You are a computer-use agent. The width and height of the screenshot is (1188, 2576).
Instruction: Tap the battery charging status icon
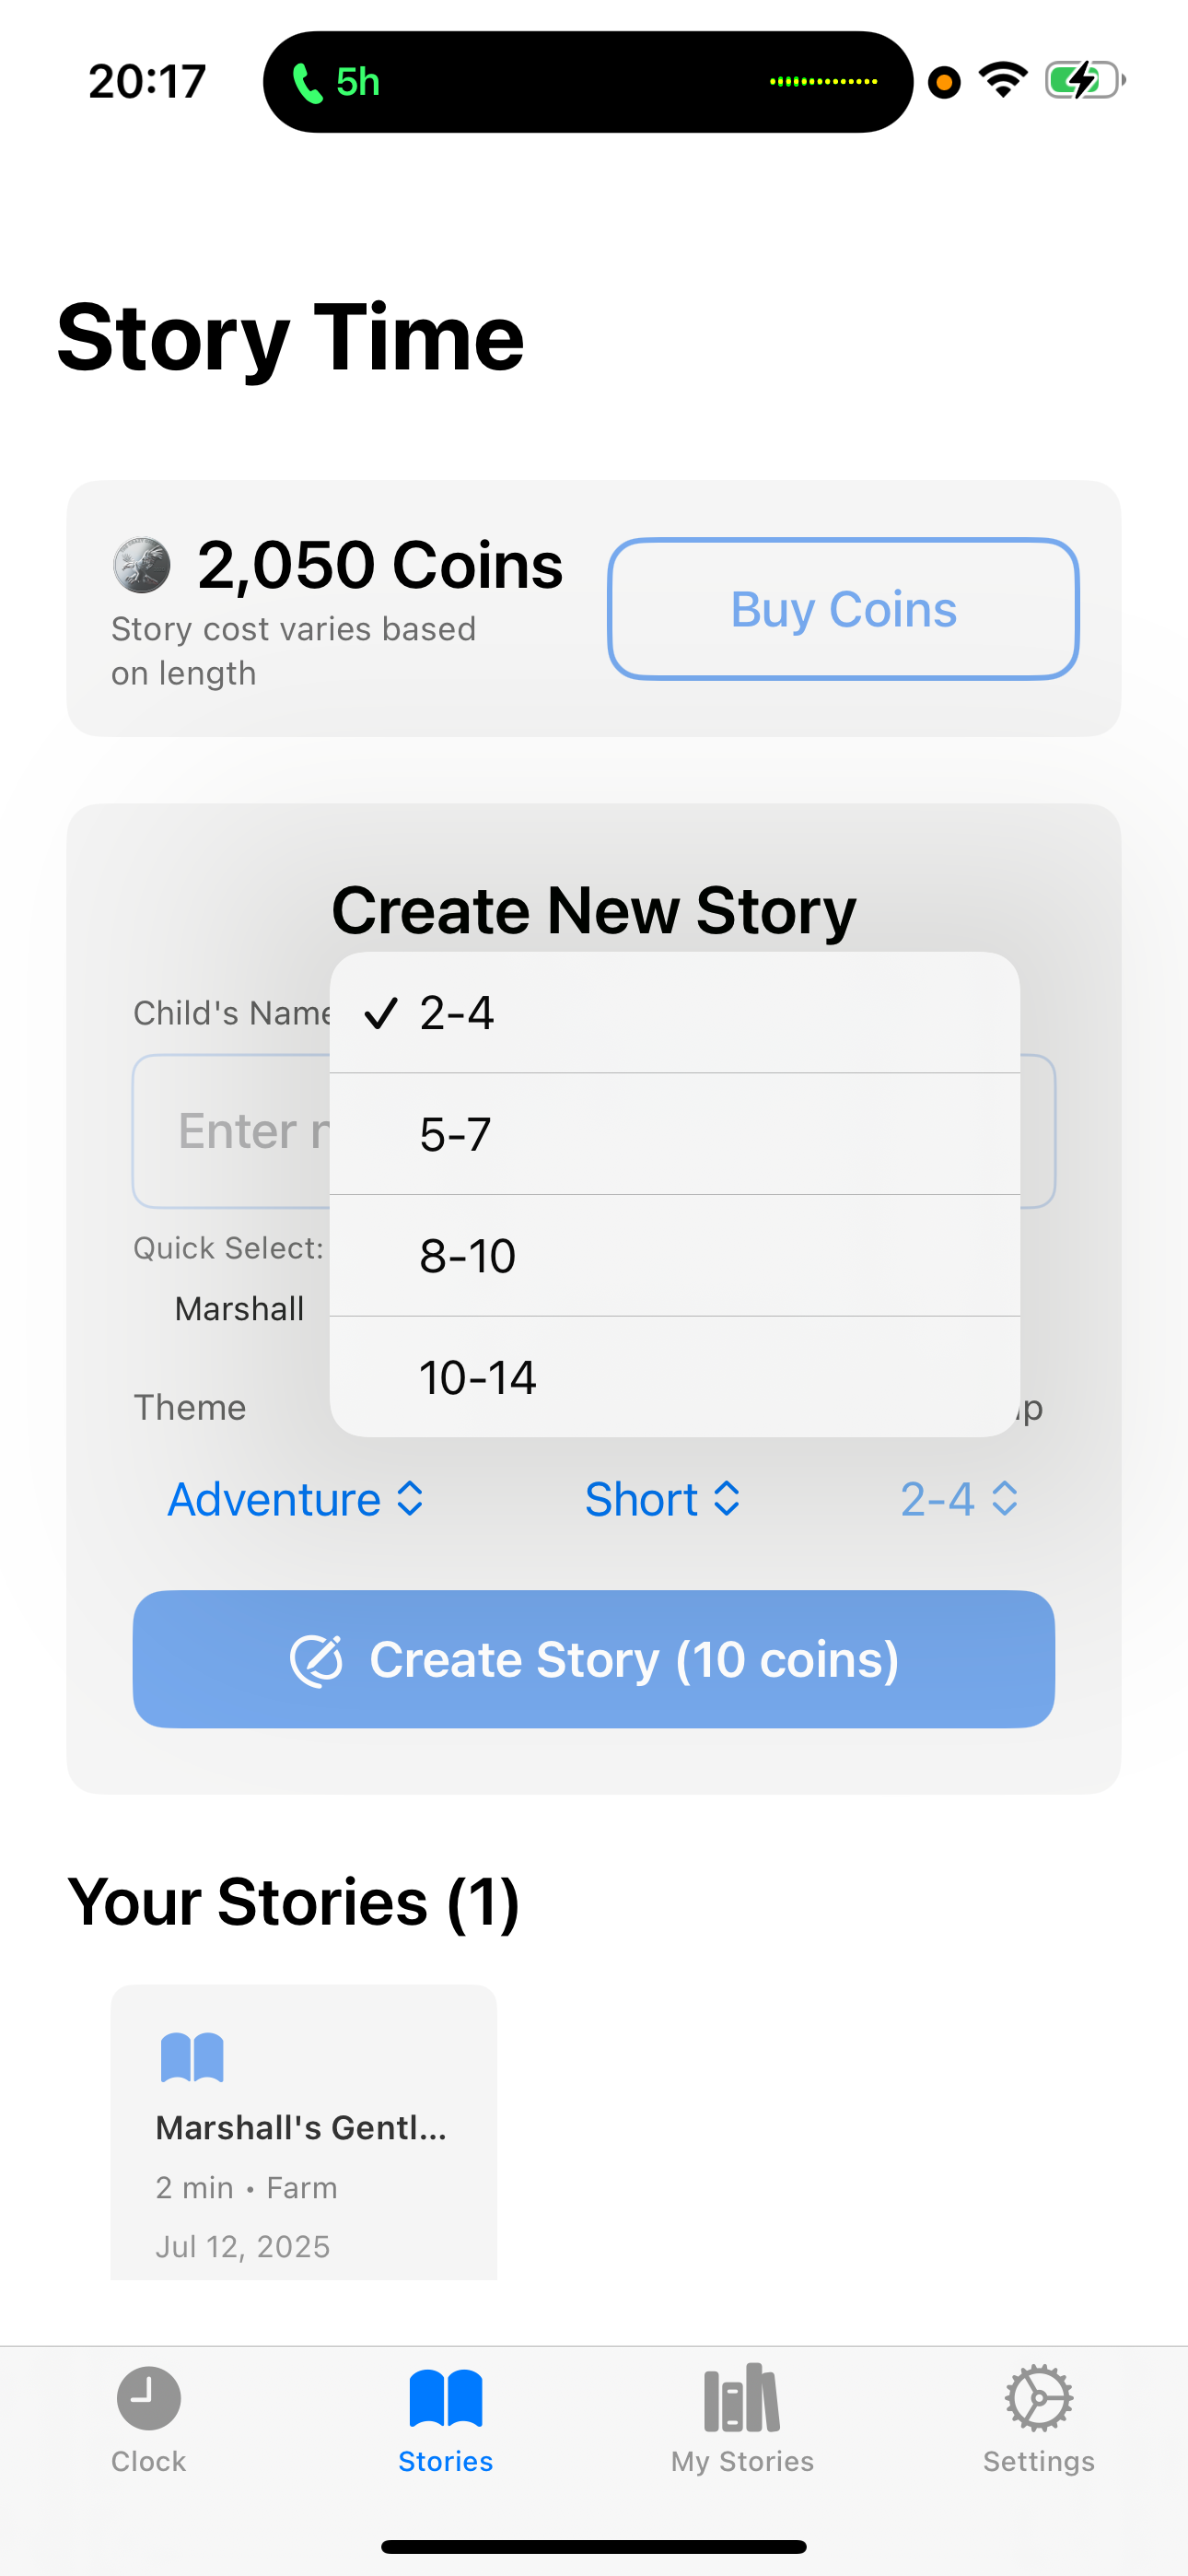click(1085, 80)
